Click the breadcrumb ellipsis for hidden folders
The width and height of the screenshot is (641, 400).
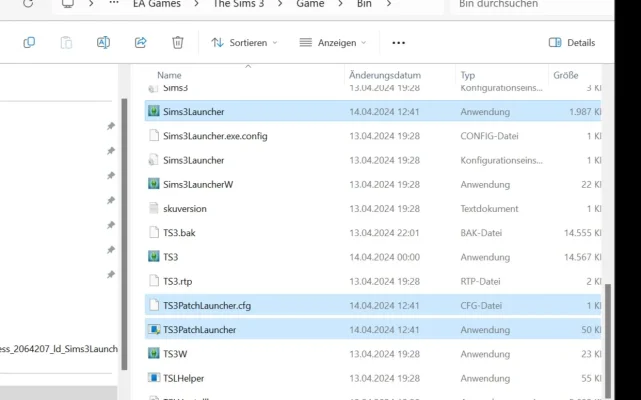click(114, 3)
